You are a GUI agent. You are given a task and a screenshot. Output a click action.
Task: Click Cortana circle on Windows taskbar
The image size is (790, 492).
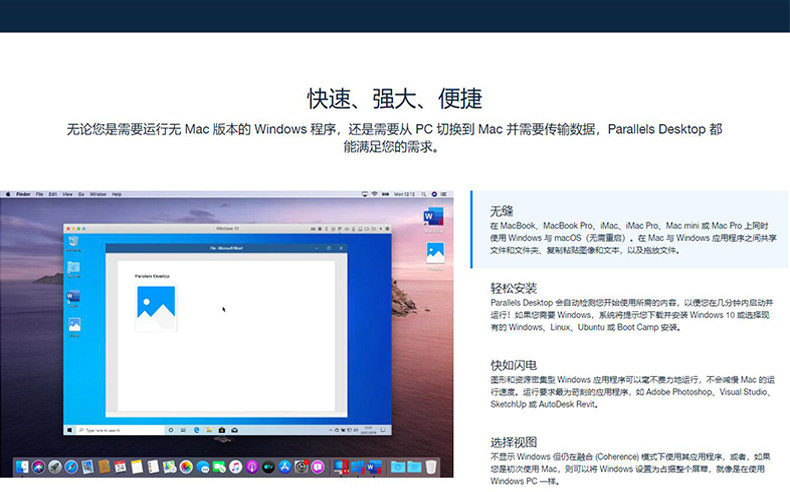click(171, 430)
